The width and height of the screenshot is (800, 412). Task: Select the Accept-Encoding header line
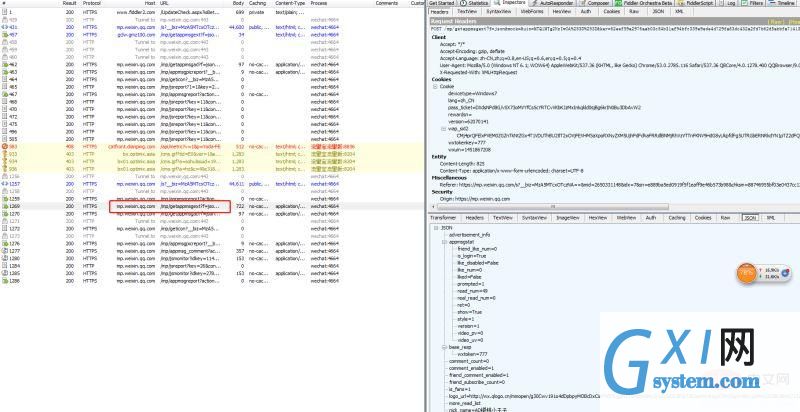point(472,52)
